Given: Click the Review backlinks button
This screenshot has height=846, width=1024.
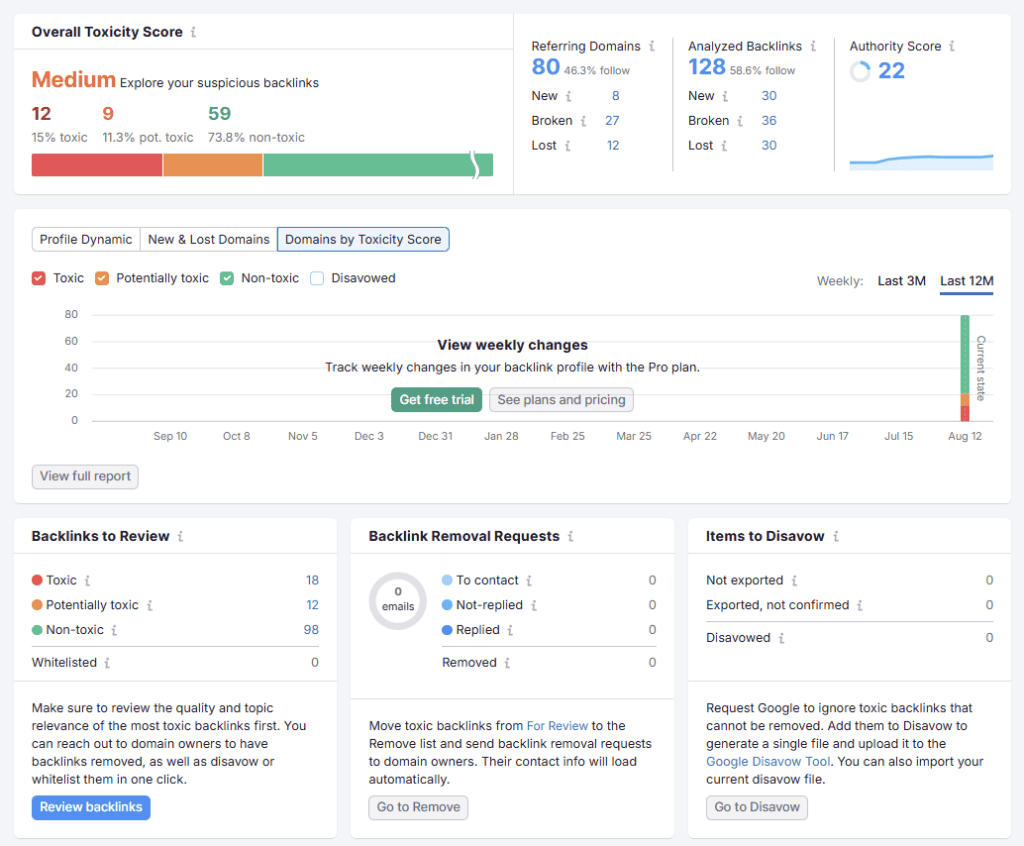Looking at the screenshot, I should 91,807.
